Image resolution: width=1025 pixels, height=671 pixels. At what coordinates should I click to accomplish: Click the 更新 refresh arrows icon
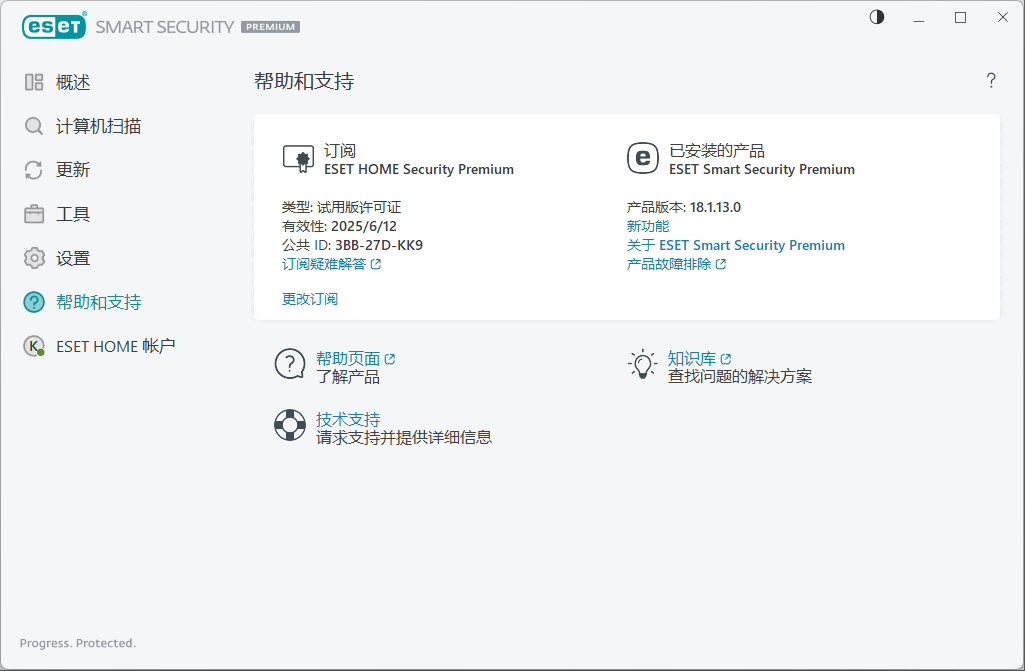point(34,170)
